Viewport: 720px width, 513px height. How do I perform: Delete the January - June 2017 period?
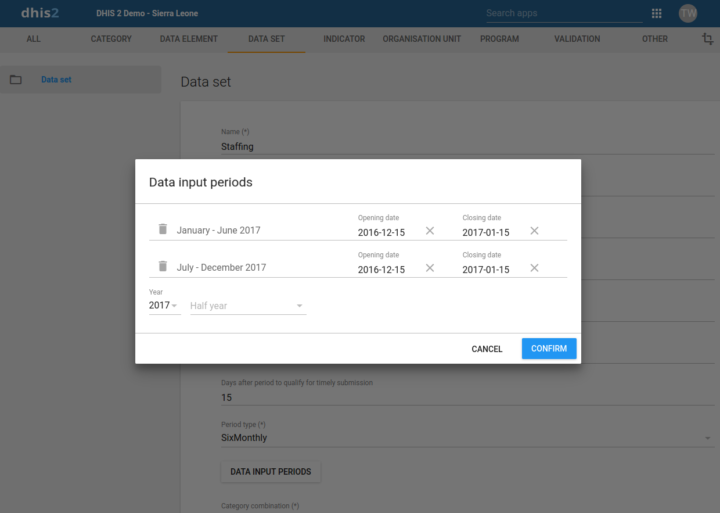163,229
